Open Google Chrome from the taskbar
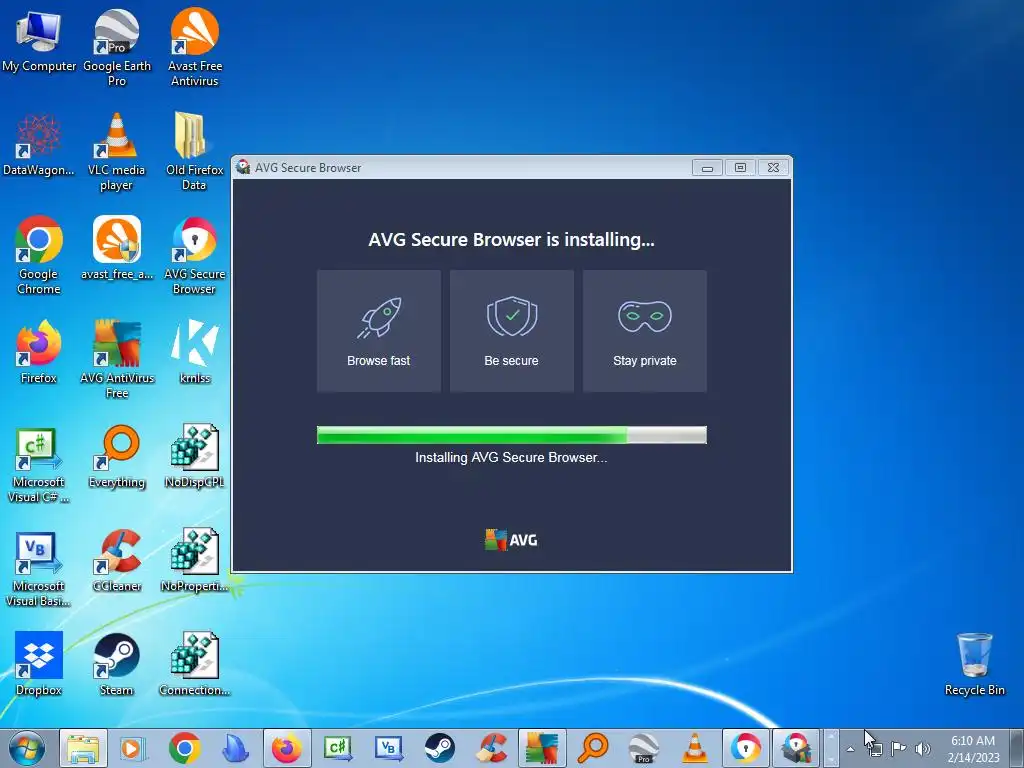The width and height of the screenshot is (1024, 768). tap(184, 748)
